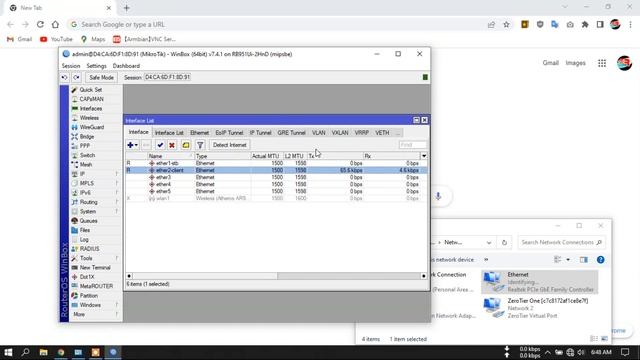Open New Terminal
This screenshot has width=640, height=360.
[x=95, y=268]
